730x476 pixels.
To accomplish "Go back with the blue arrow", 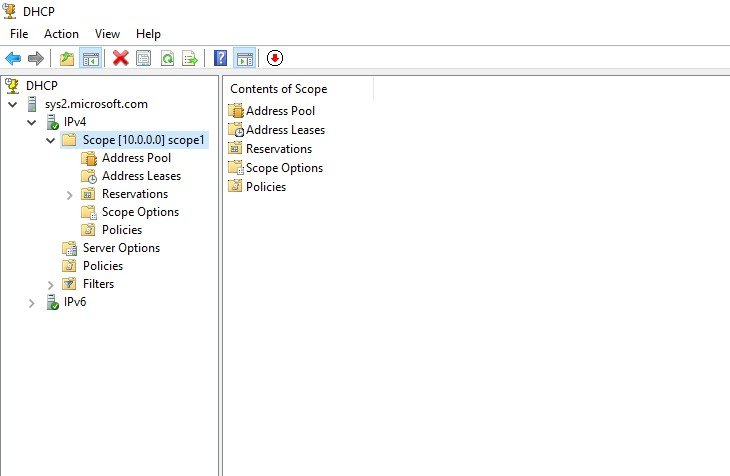I will tap(13, 58).
